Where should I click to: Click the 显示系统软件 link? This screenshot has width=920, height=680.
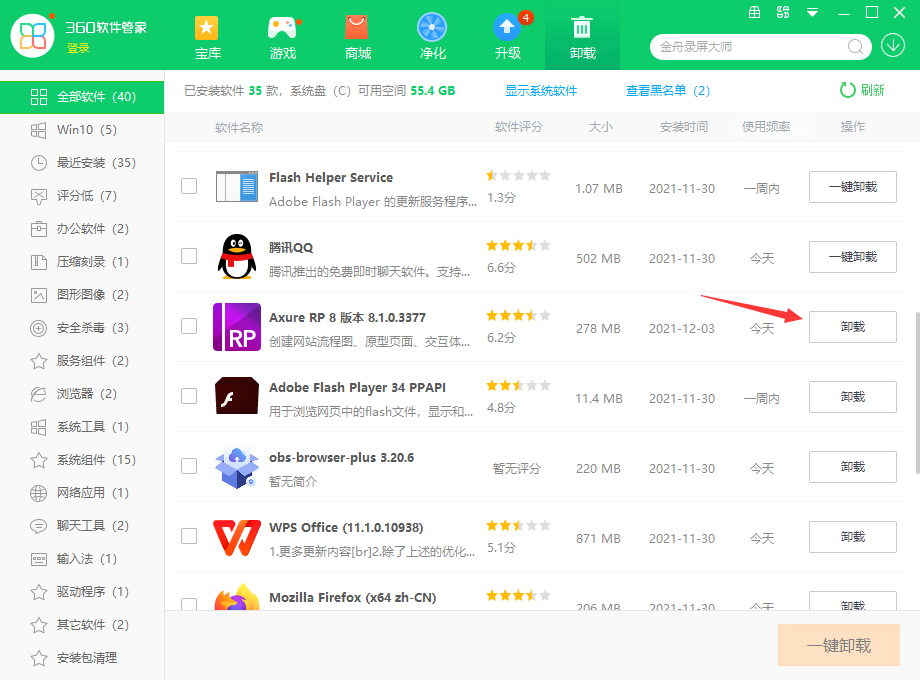pyautogui.click(x=541, y=91)
